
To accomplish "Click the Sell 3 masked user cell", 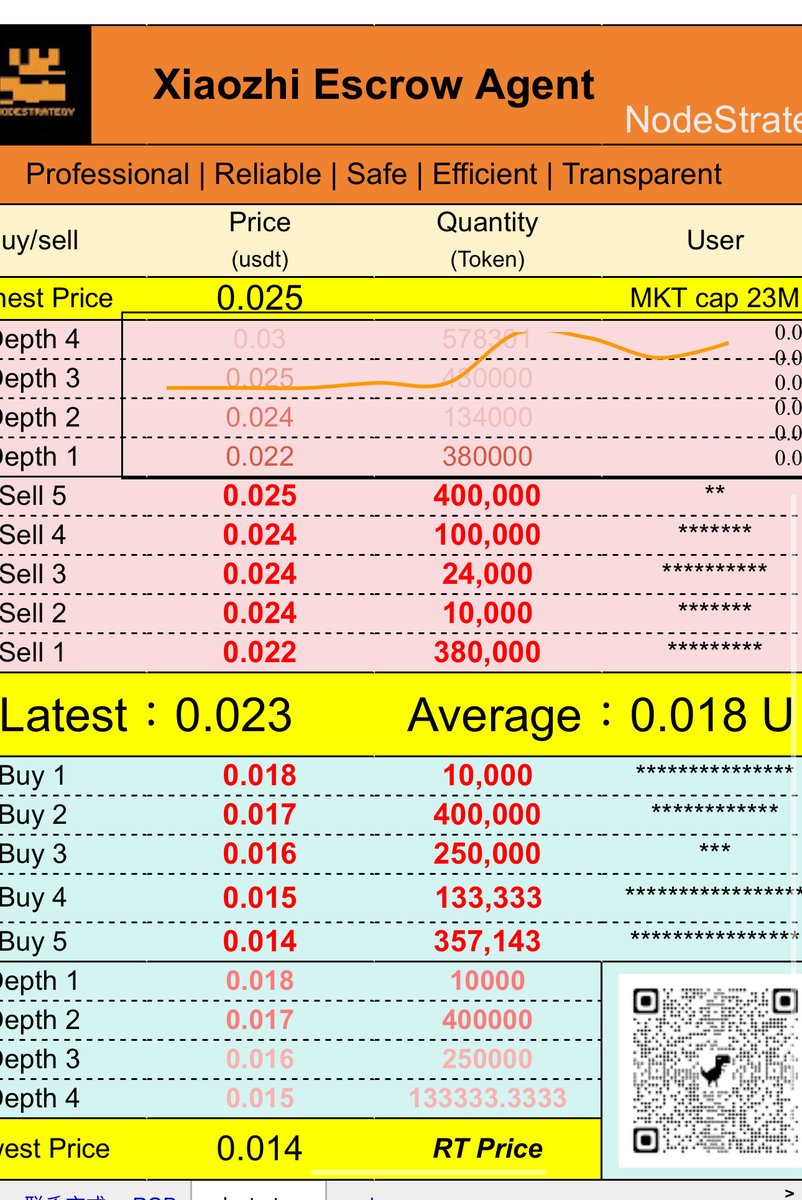I will (x=714, y=571).
